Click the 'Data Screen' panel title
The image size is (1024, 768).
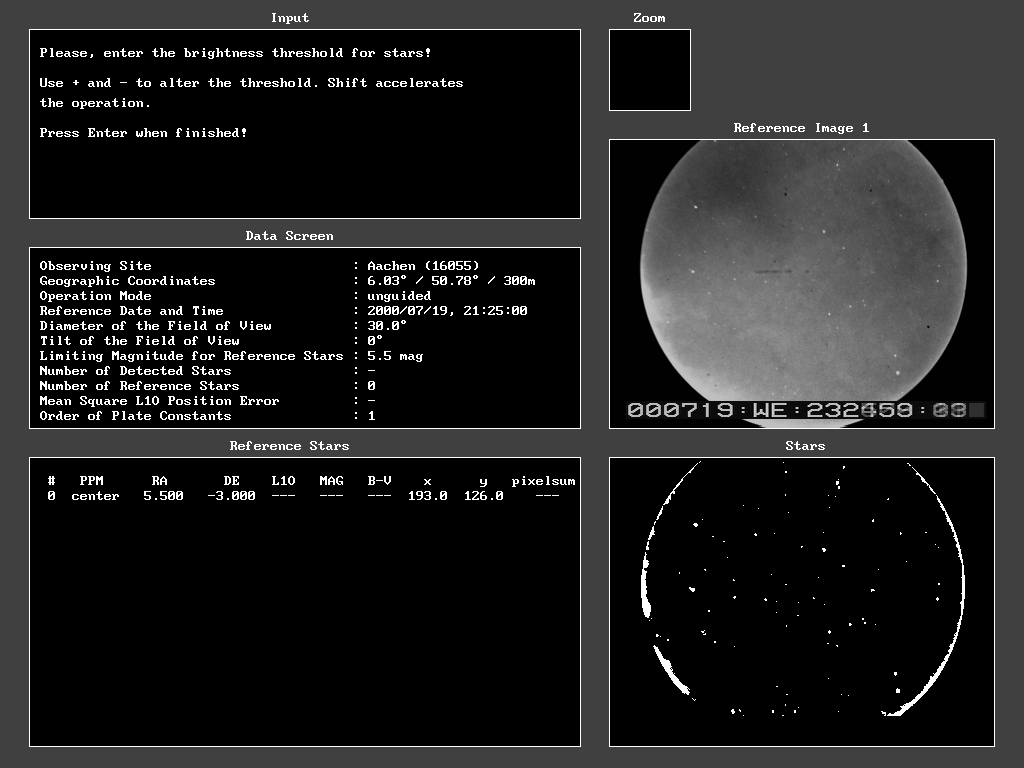tap(289, 236)
